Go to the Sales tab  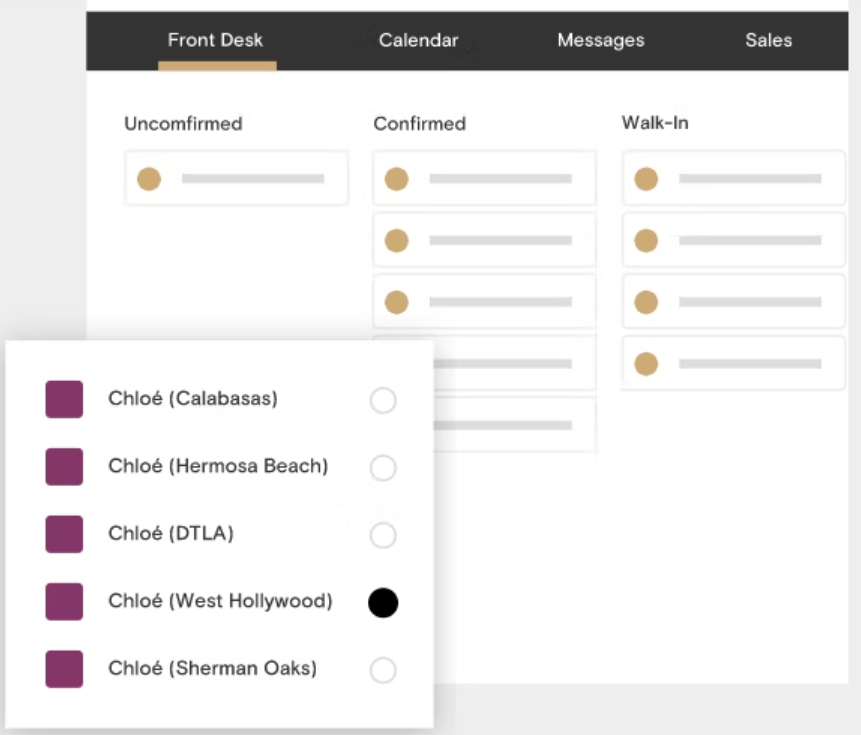click(768, 41)
